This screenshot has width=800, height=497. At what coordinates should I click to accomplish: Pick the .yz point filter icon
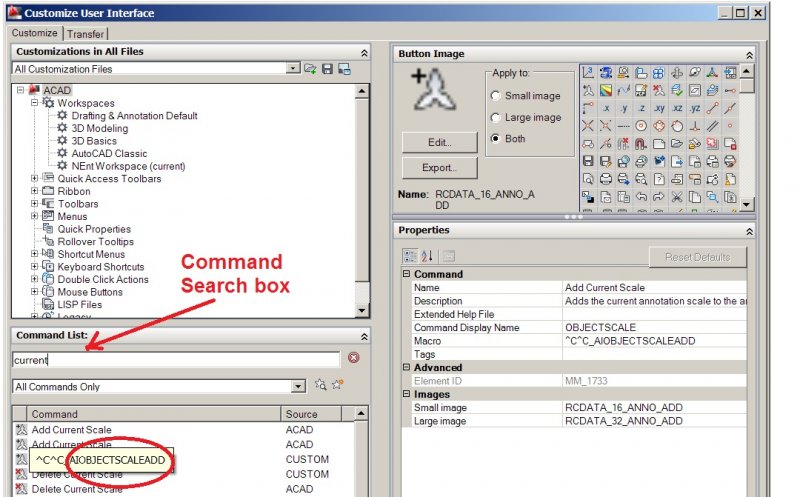(x=695, y=108)
